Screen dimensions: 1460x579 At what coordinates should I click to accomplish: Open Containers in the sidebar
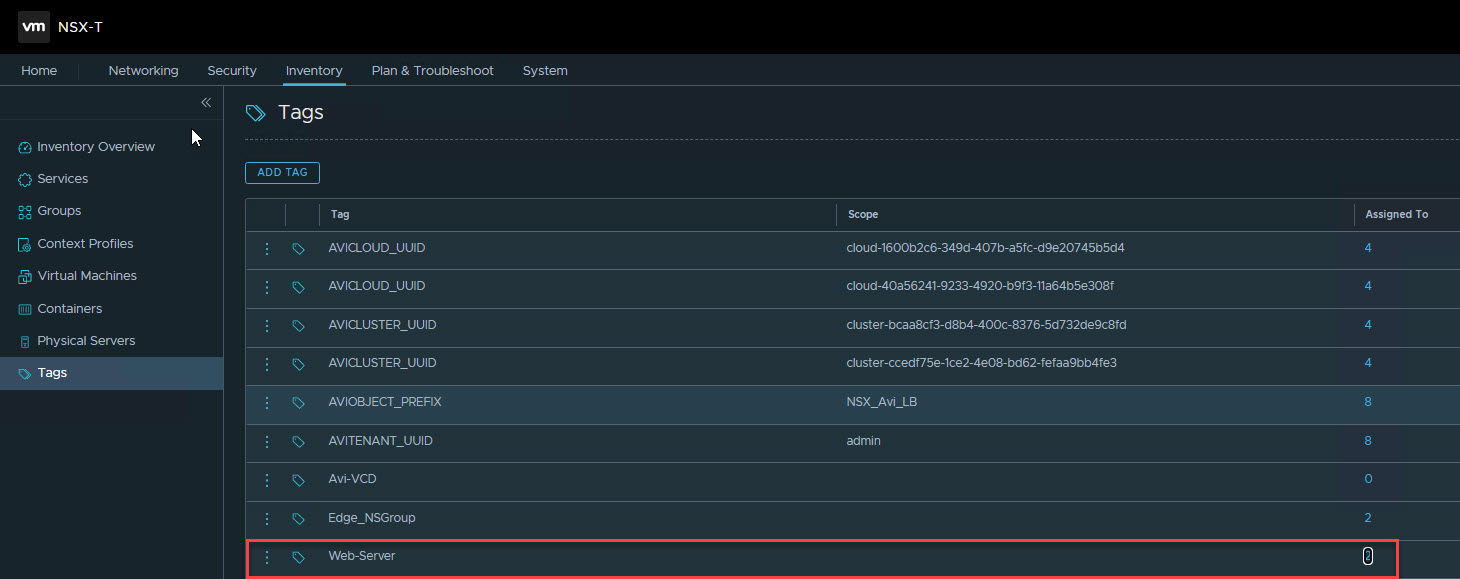click(69, 309)
